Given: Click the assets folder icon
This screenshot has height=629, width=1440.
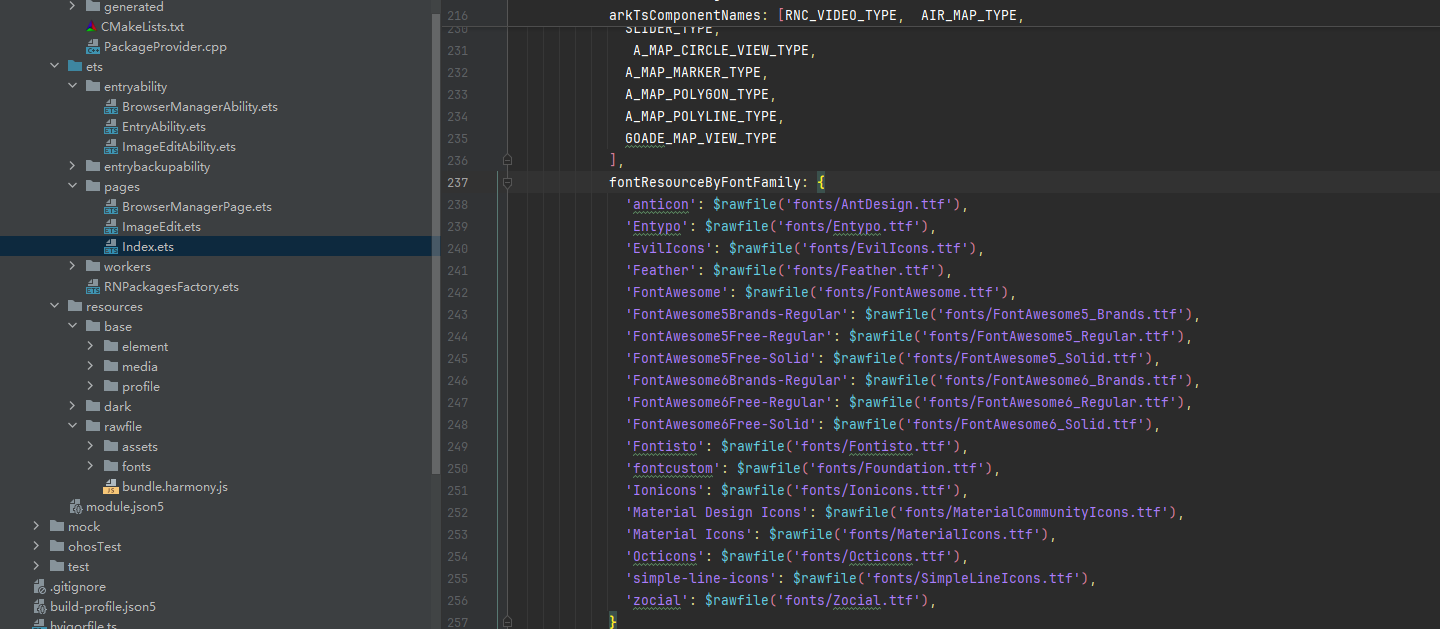Looking at the screenshot, I should pyautogui.click(x=111, y=447).
